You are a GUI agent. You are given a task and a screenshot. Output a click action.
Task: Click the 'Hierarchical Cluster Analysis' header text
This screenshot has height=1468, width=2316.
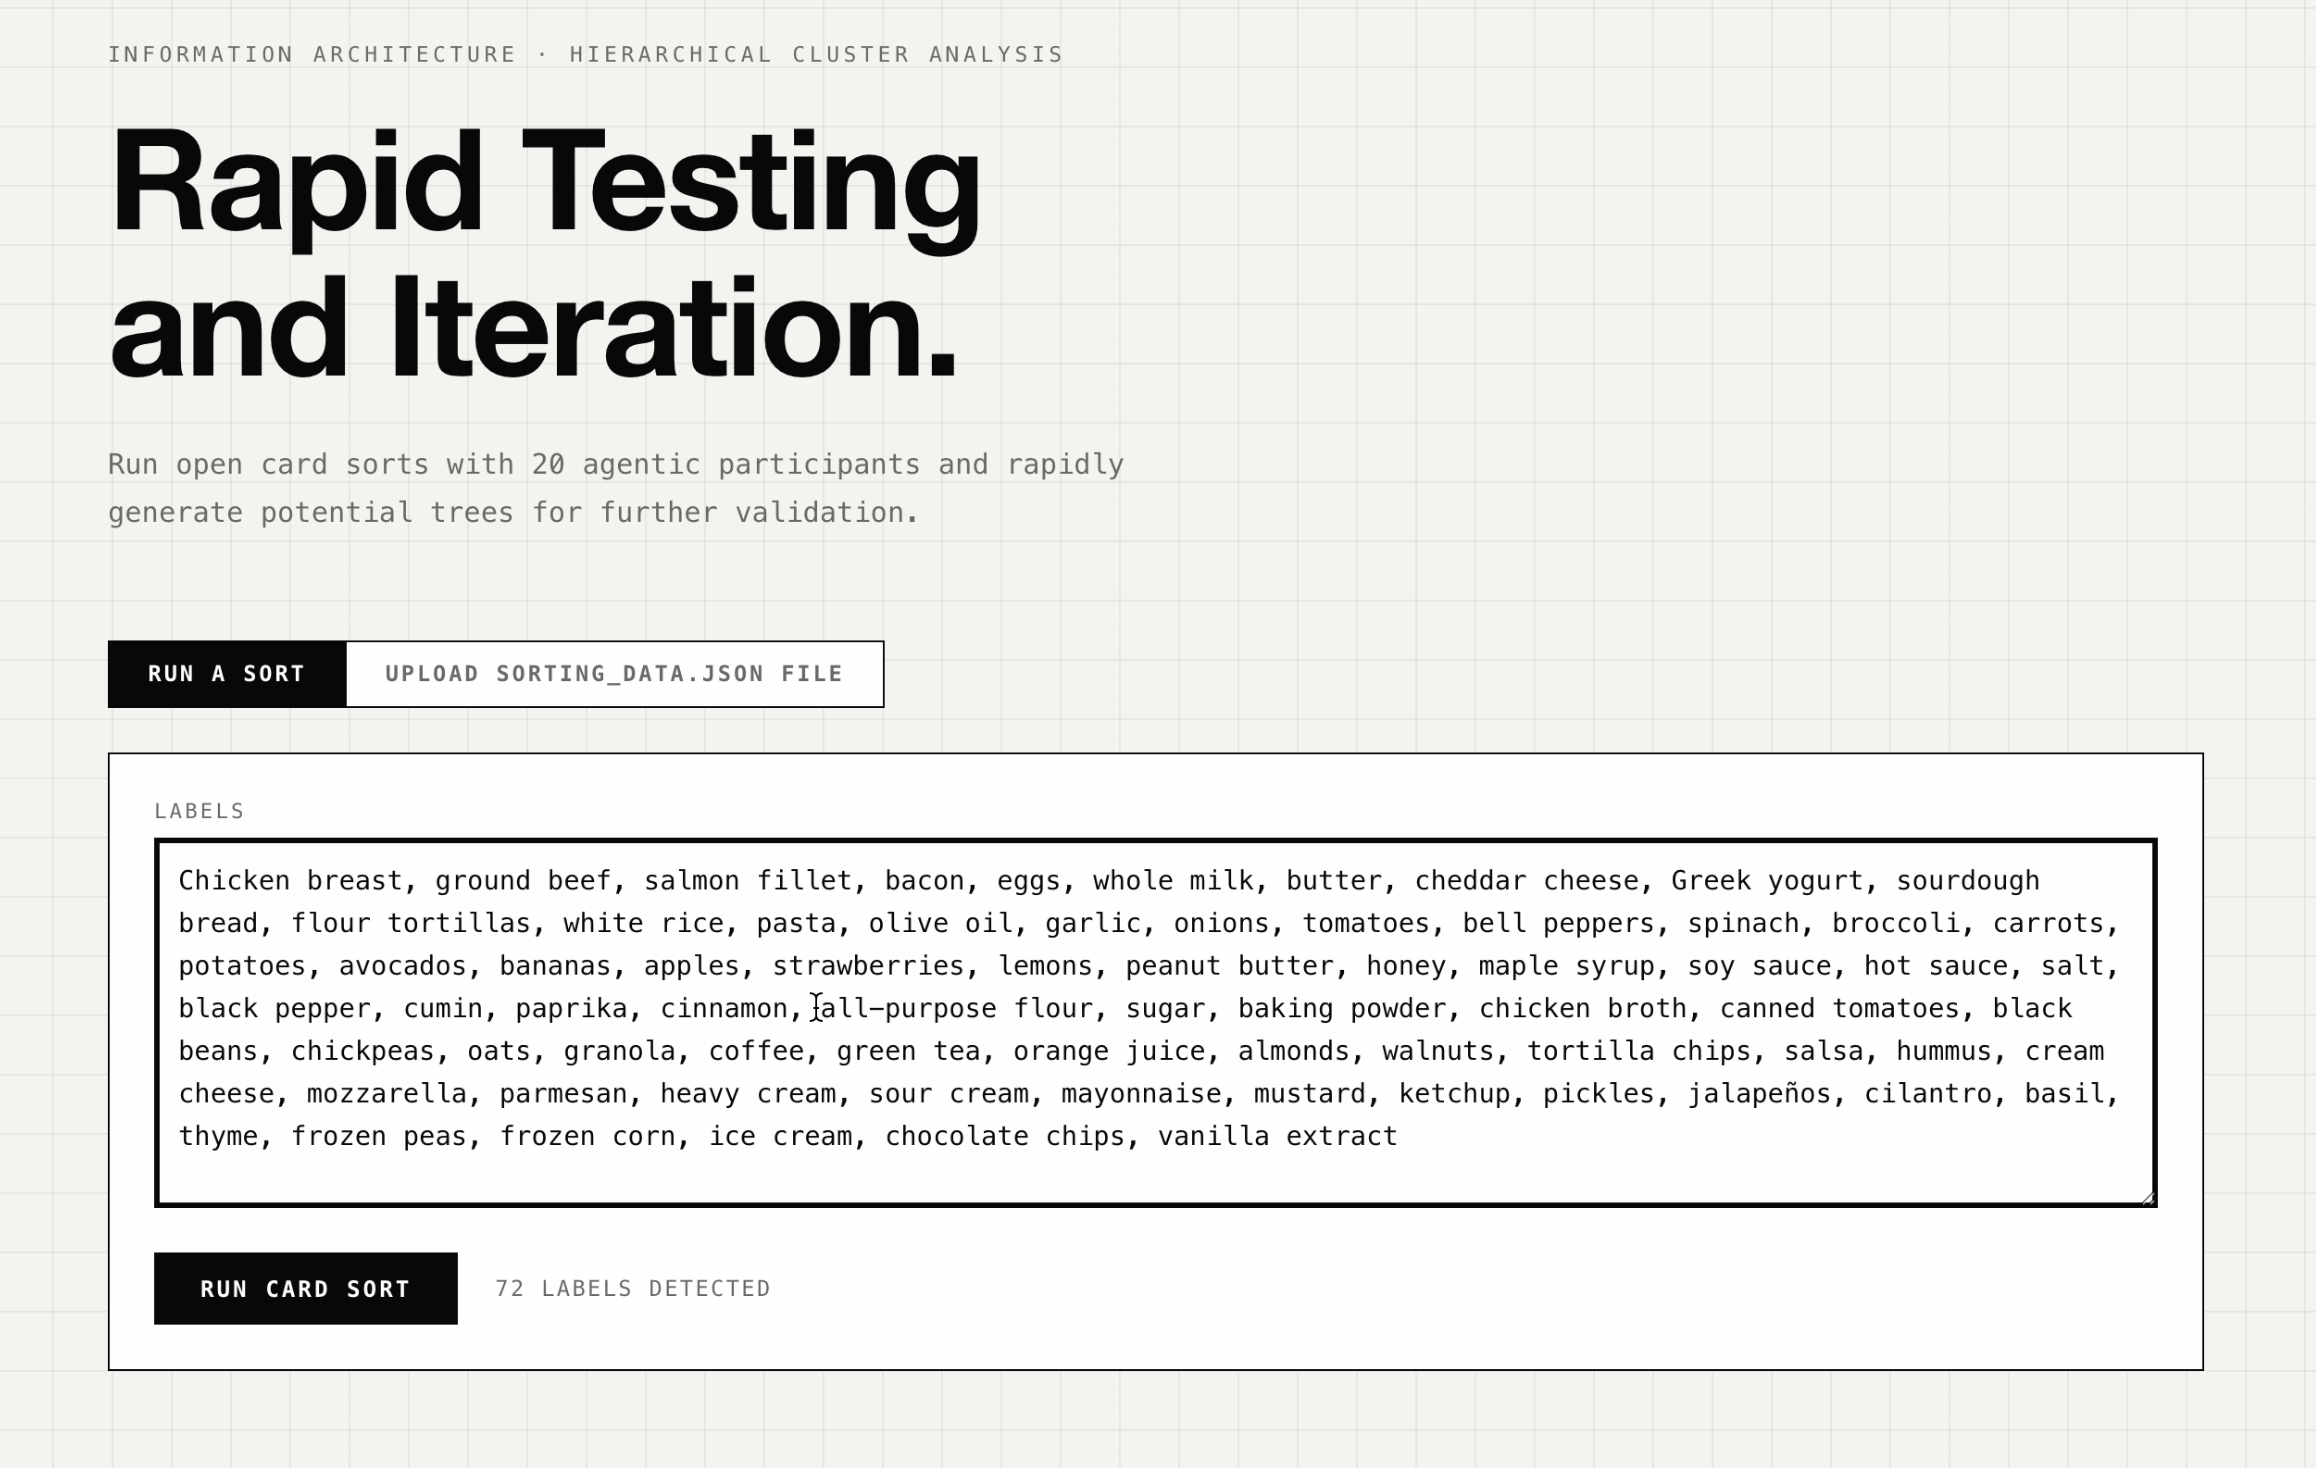tap(816, 54)
